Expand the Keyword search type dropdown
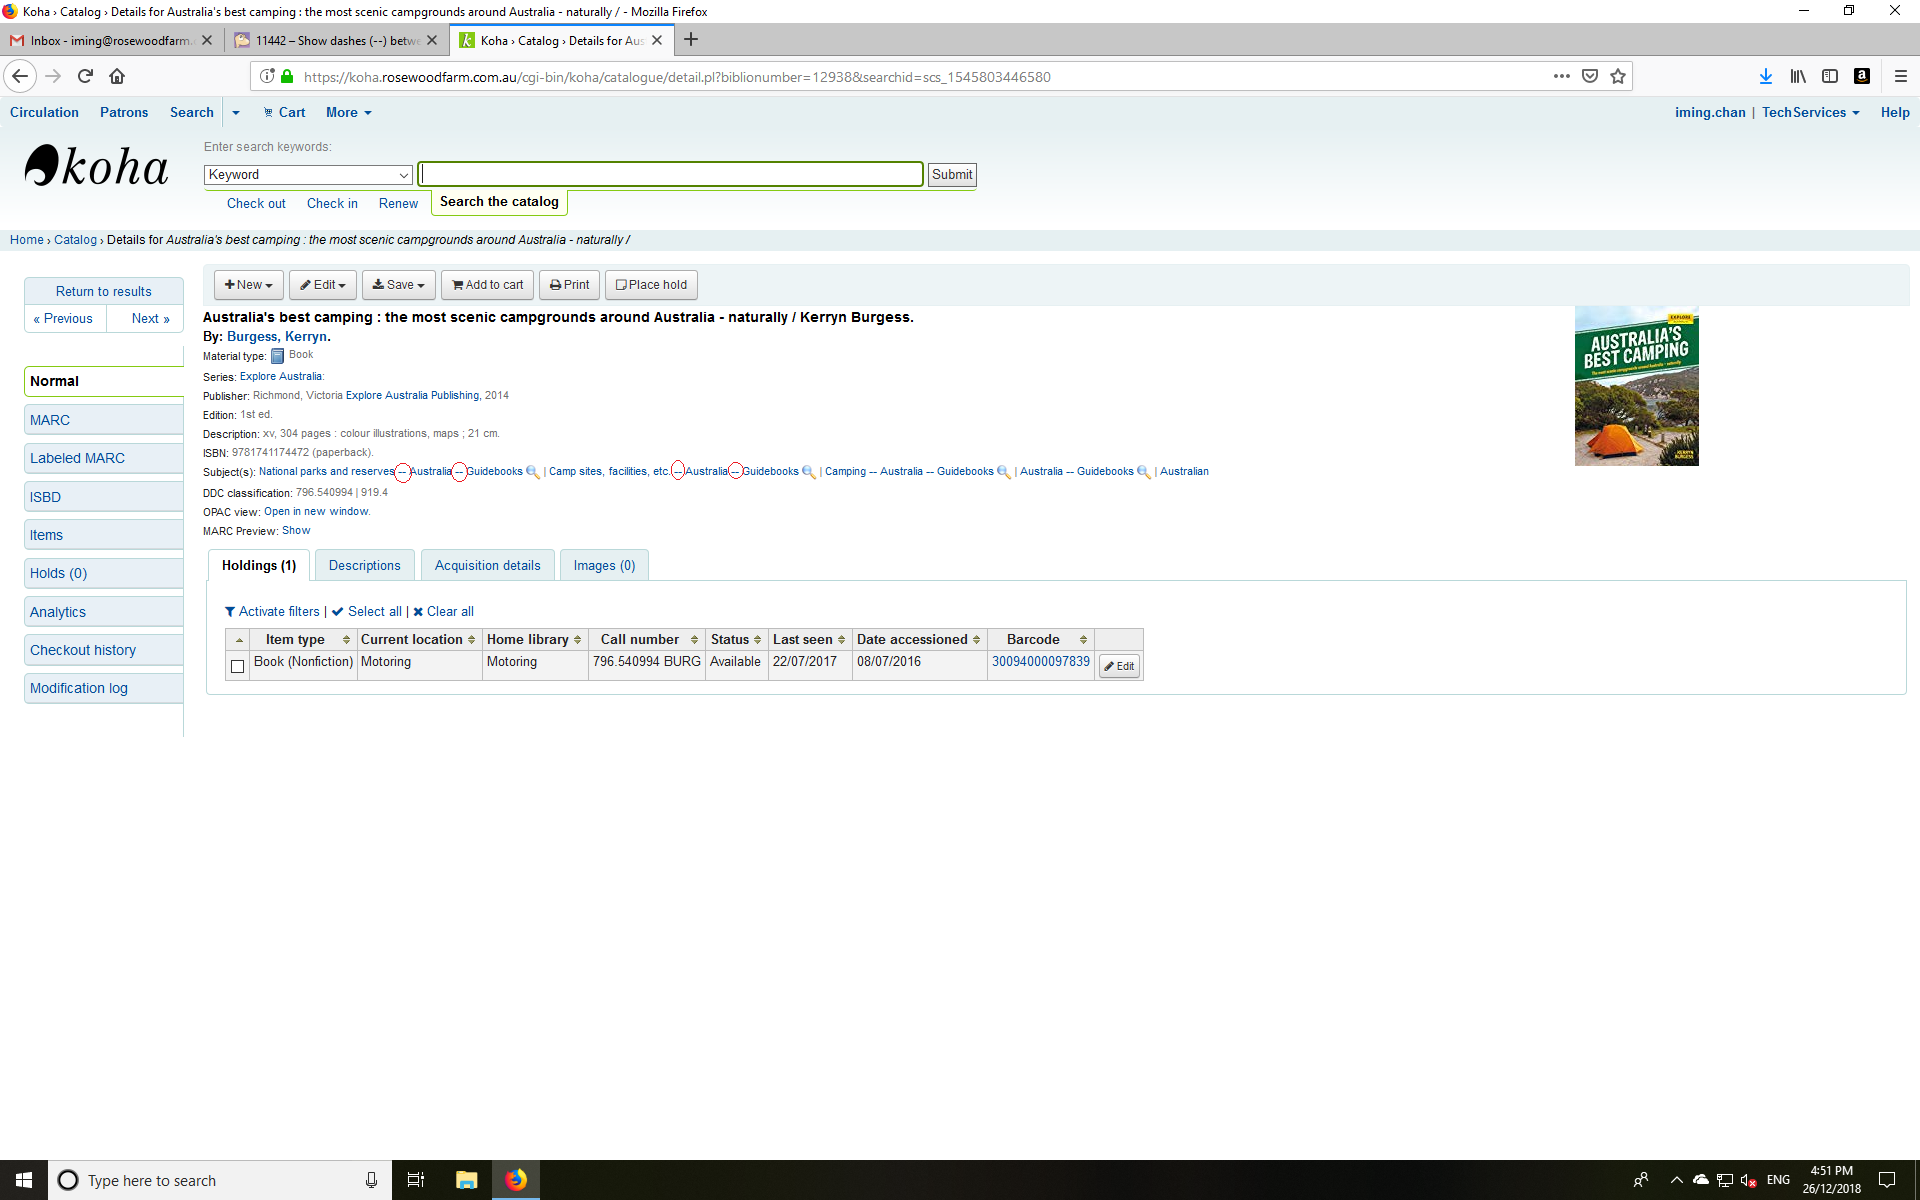Viewport: 1920px width, 1200px height. pos(308,175)
